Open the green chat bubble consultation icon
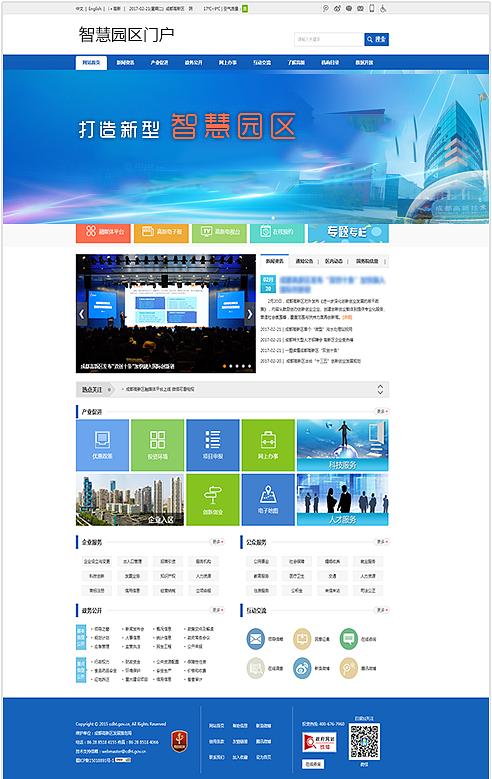The image size is (492, 779). pyautogui.click(x=349, y=639)
